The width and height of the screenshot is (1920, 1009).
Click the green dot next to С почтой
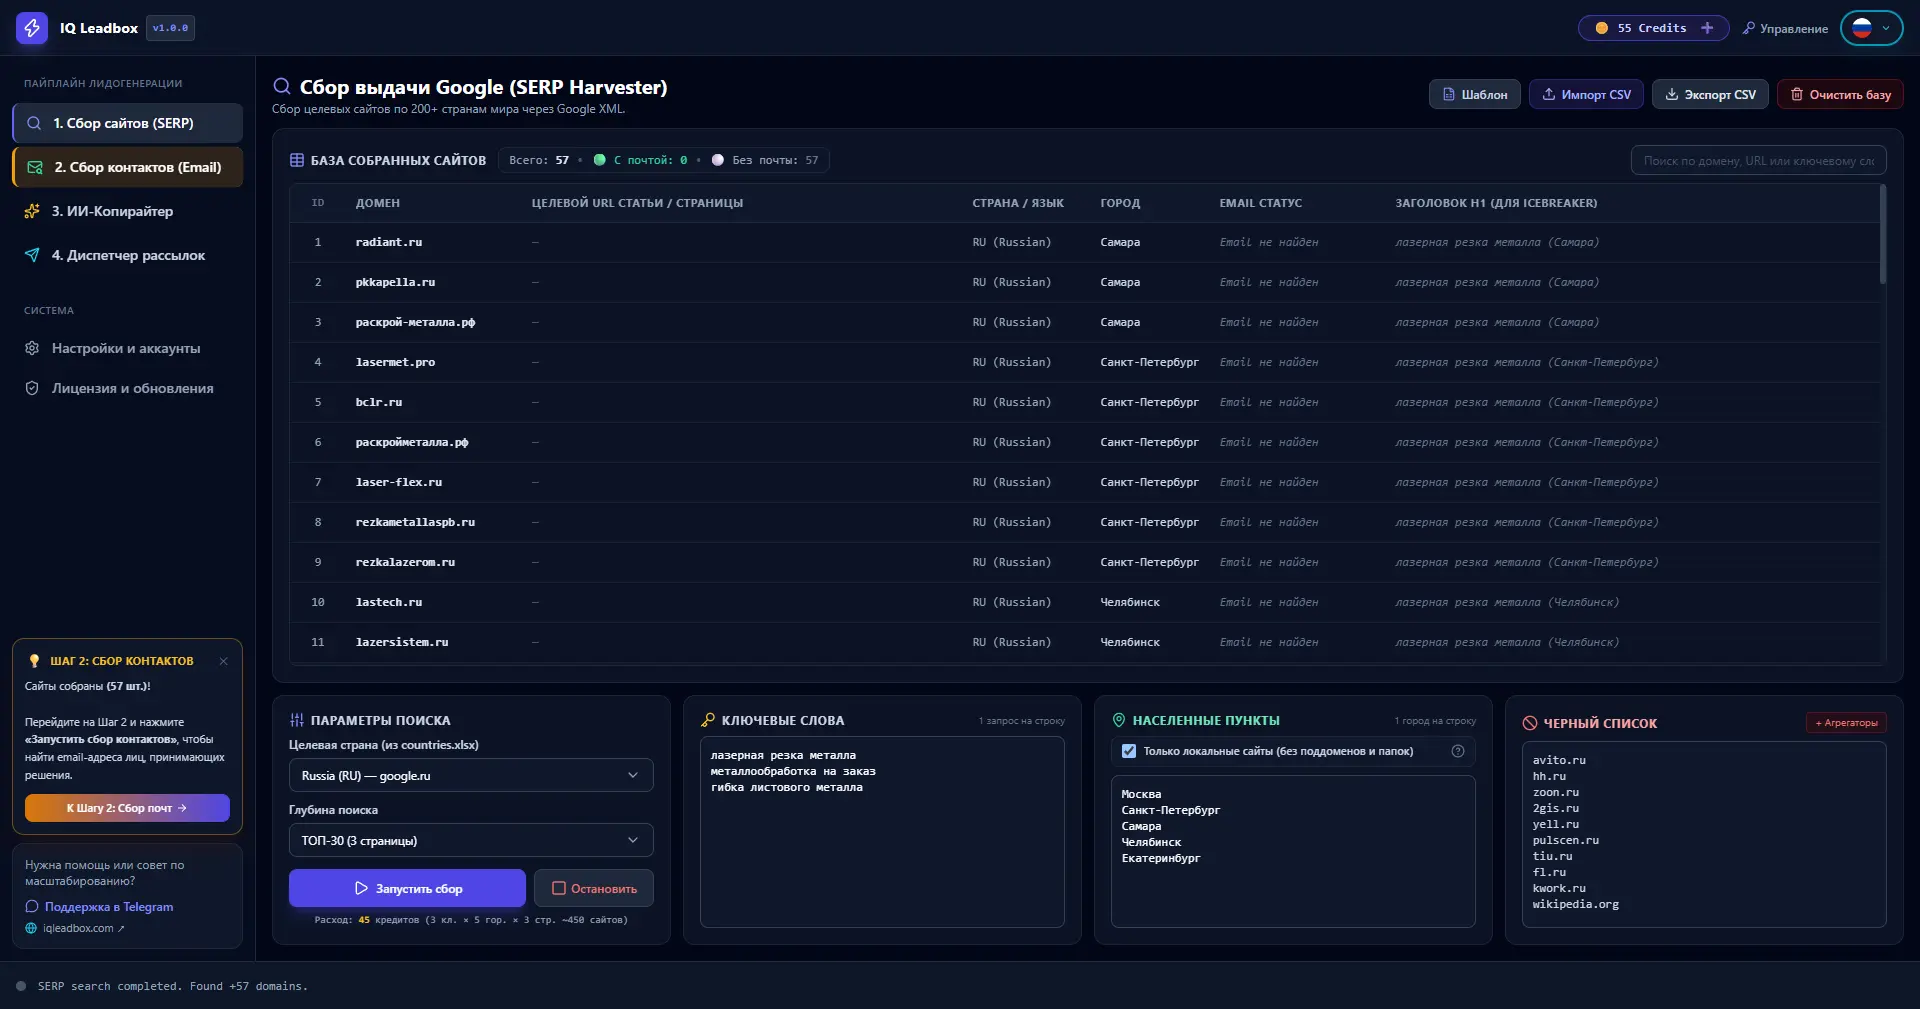(x=600, y=160)
